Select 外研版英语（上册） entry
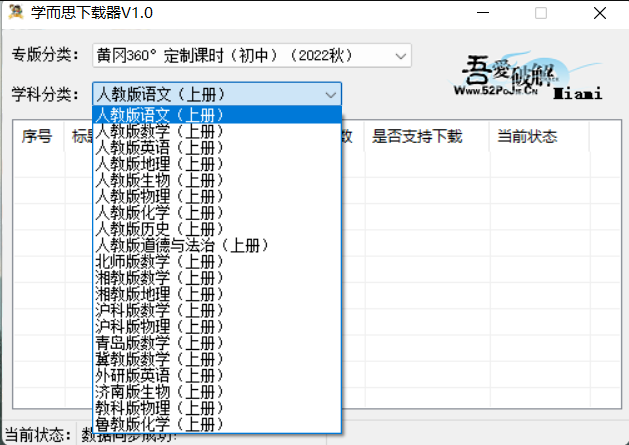 [217, 376]
